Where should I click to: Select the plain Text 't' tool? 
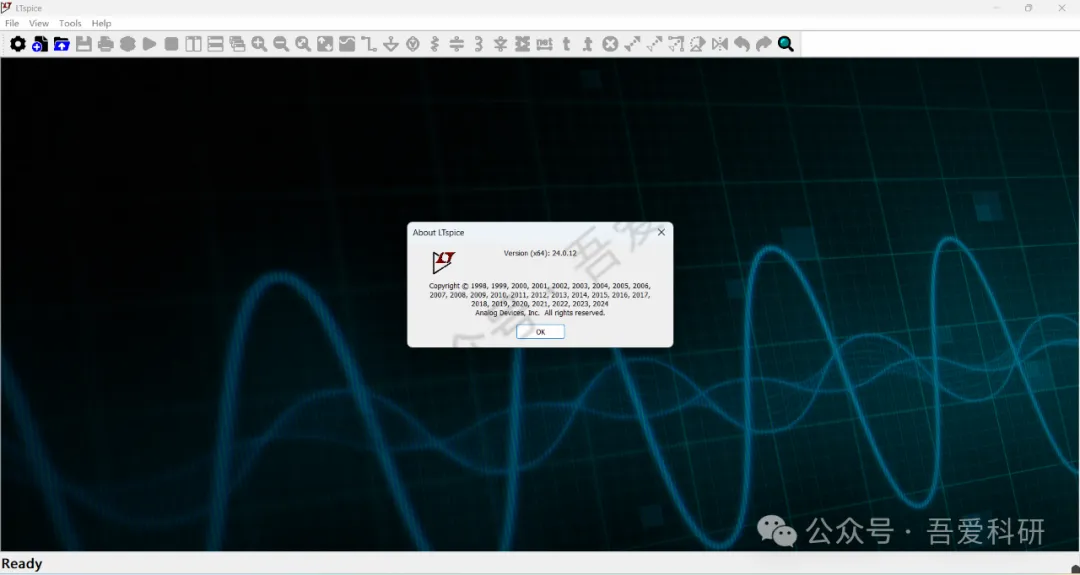click(566, 44)
